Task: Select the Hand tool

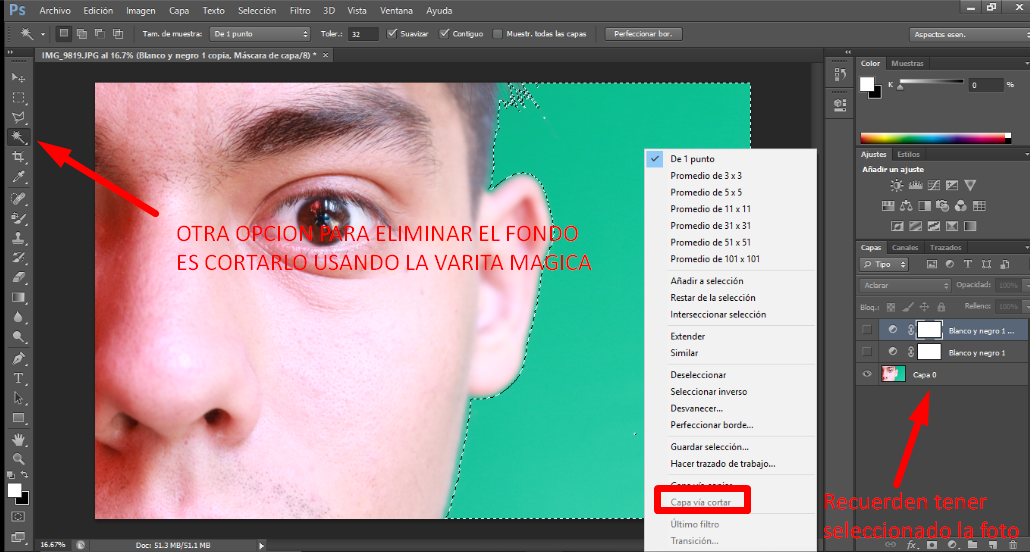Action: click(x=18, y=439)
